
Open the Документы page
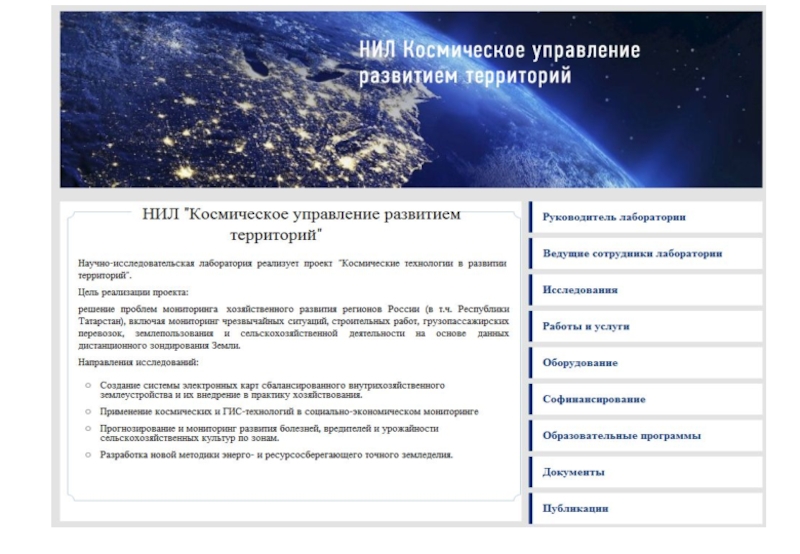(573, 472)
